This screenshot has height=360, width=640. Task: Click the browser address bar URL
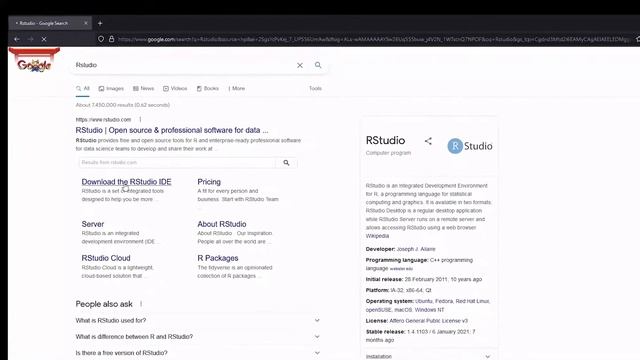click(x=373, y=39)
